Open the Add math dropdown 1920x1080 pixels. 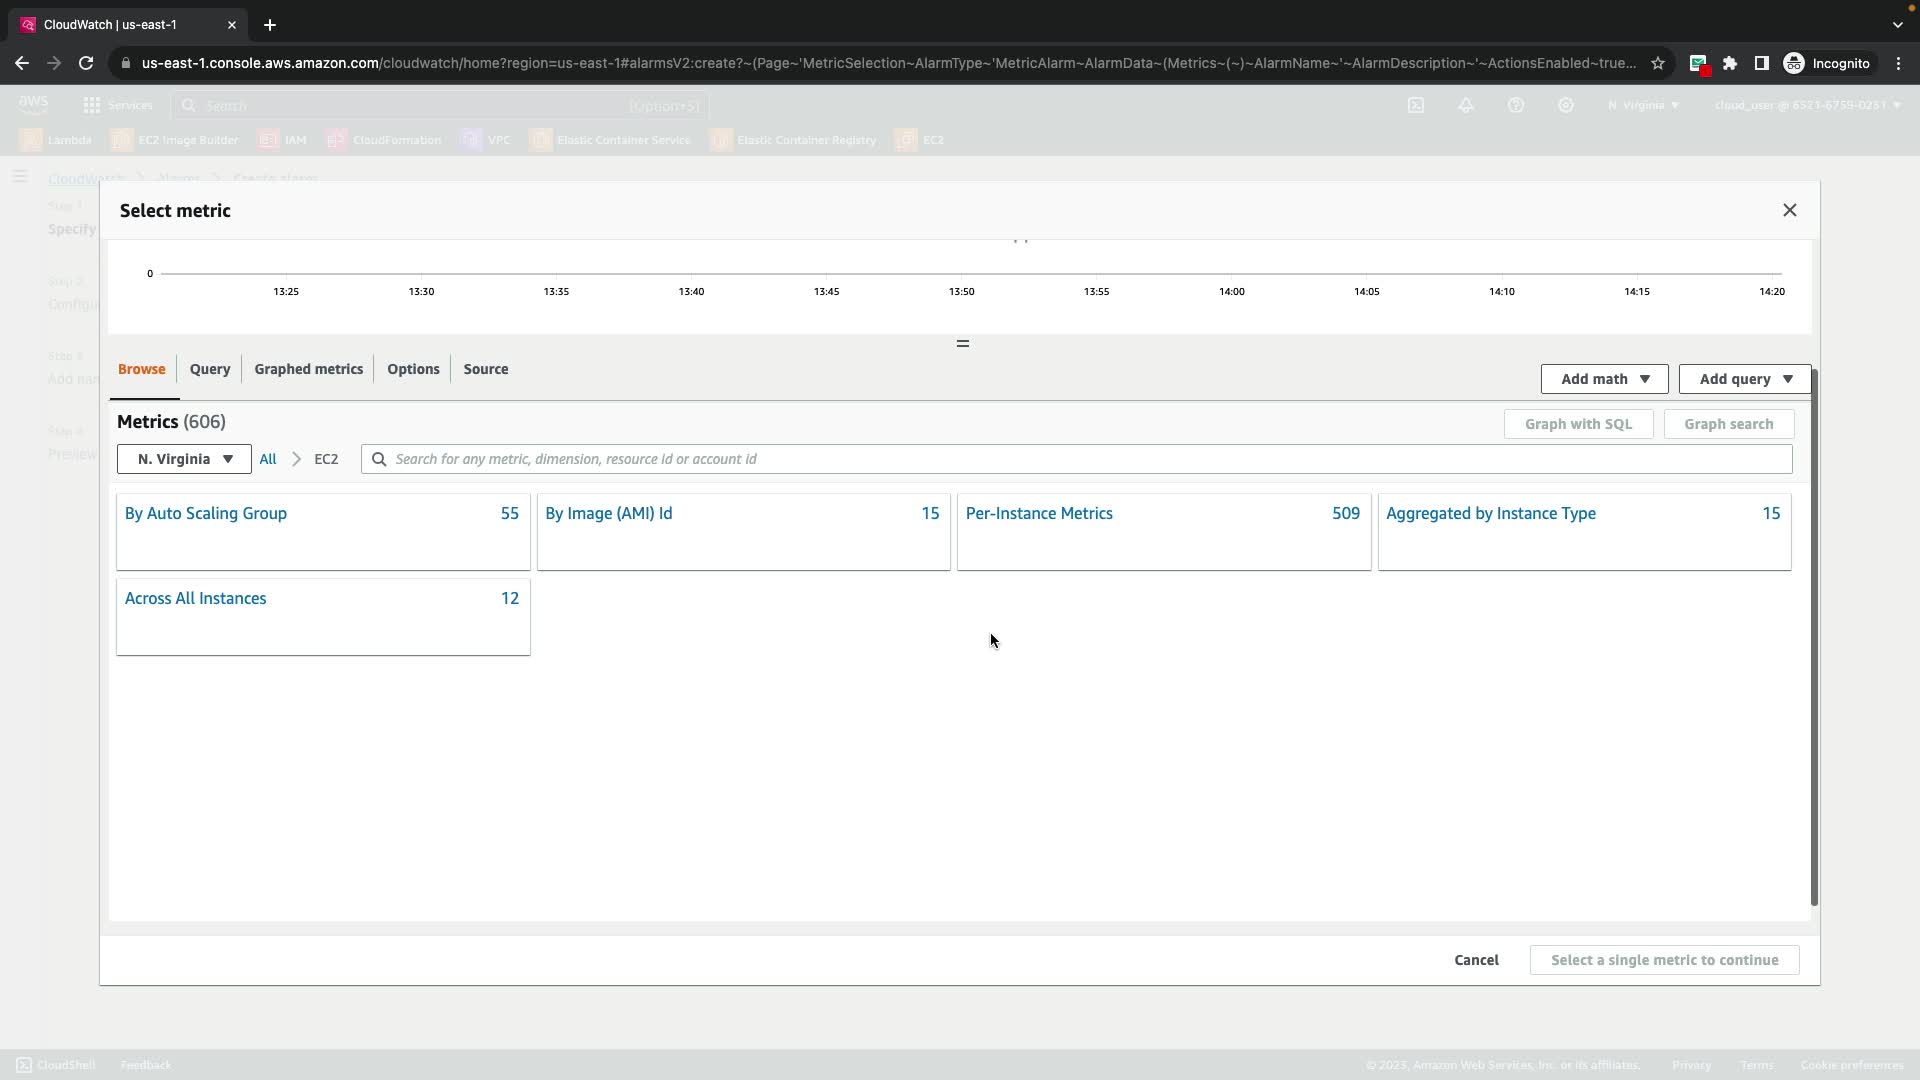click(1603, 379)
